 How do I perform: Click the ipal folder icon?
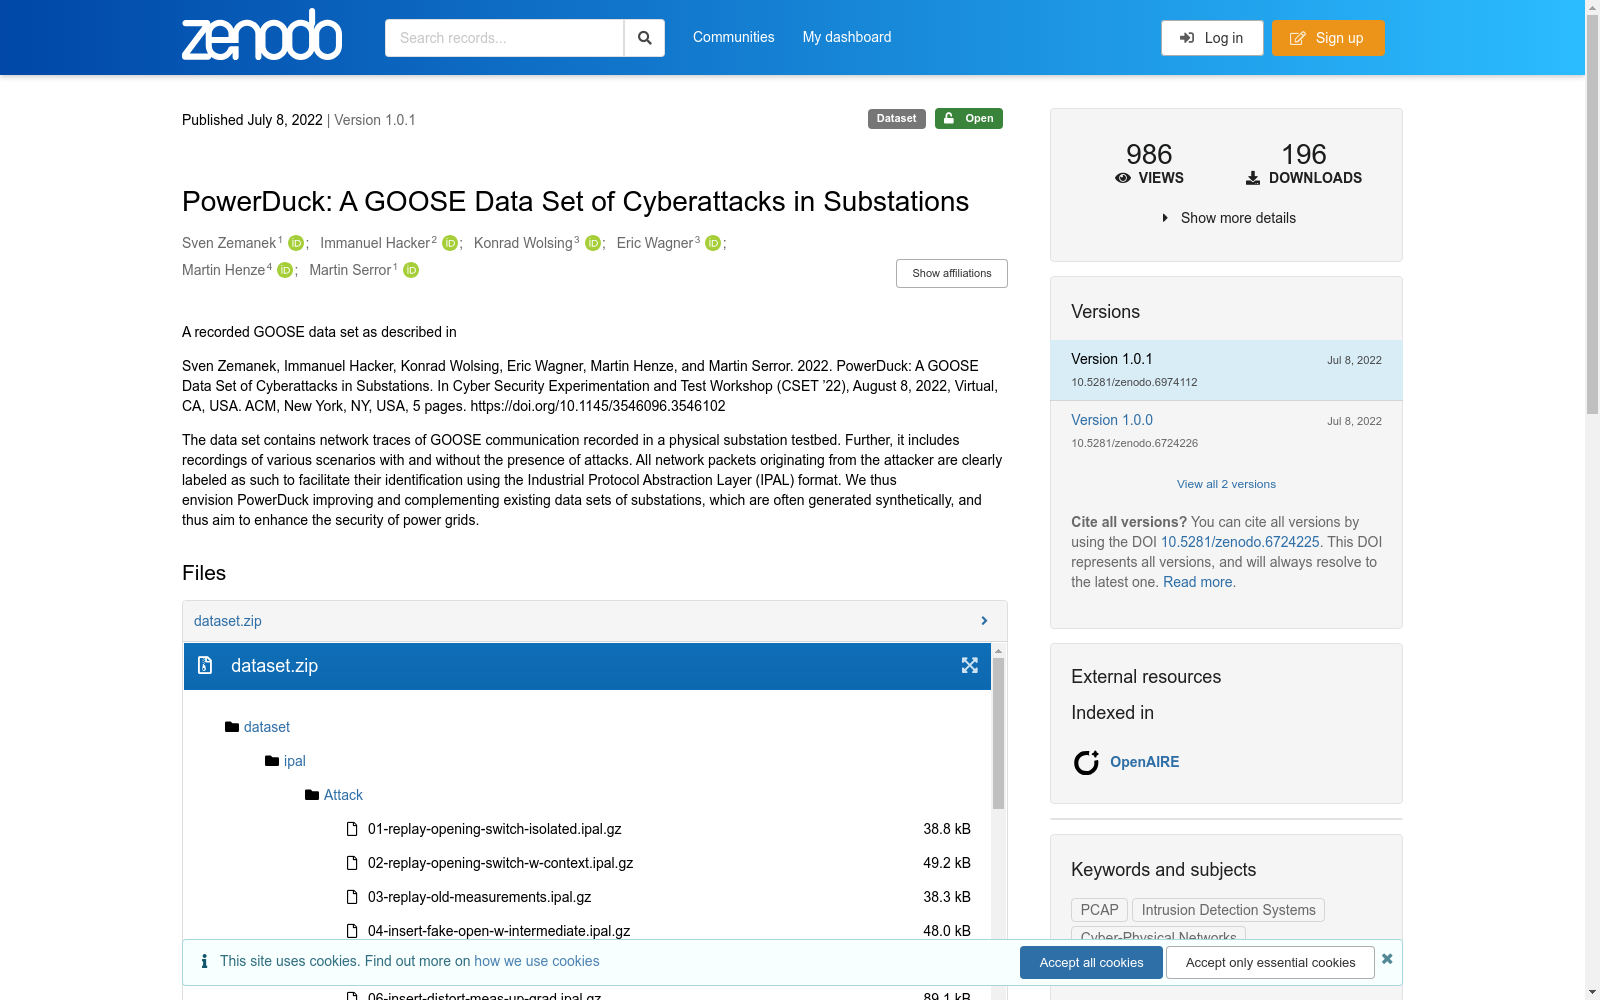[272, 761]
